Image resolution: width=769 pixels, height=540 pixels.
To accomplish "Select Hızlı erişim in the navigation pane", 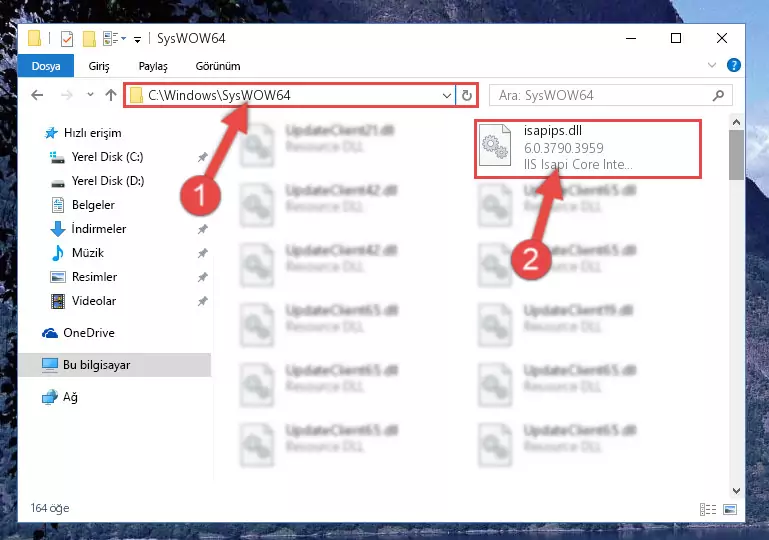I will pos(93,133).
